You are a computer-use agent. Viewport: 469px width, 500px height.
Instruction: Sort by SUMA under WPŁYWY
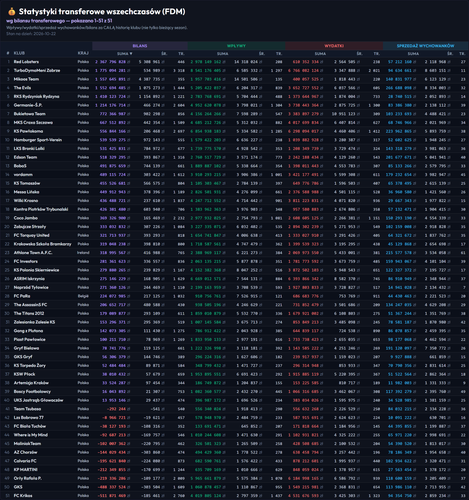click(223, 53)
